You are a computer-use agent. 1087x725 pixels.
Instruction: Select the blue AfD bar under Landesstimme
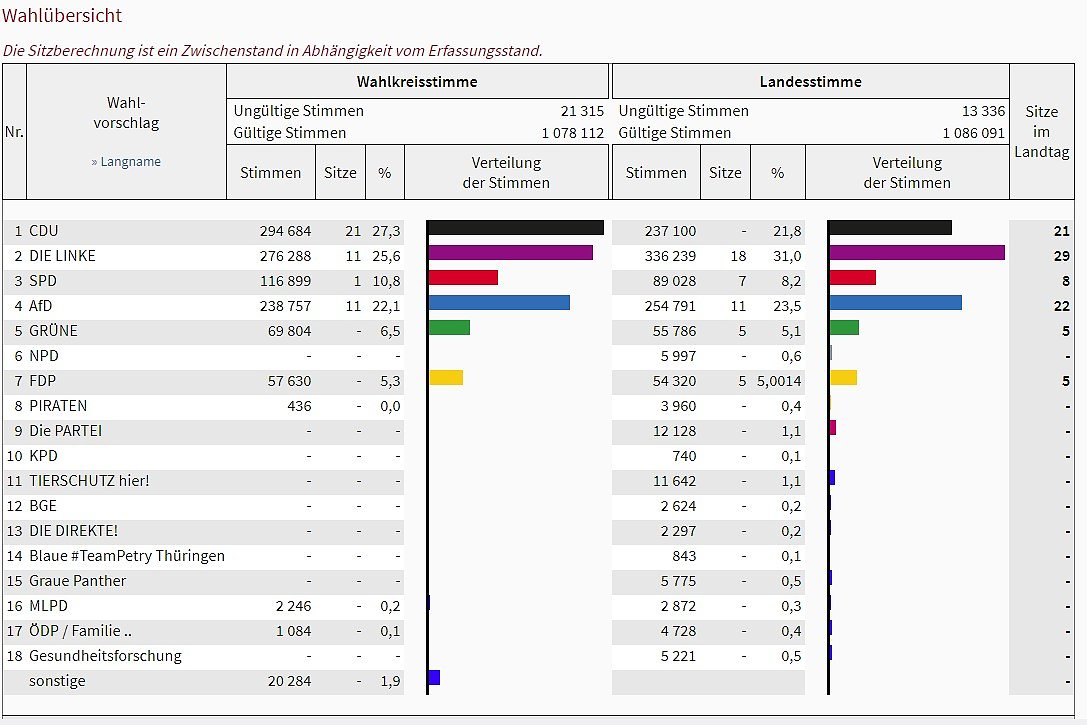point(895,303)
